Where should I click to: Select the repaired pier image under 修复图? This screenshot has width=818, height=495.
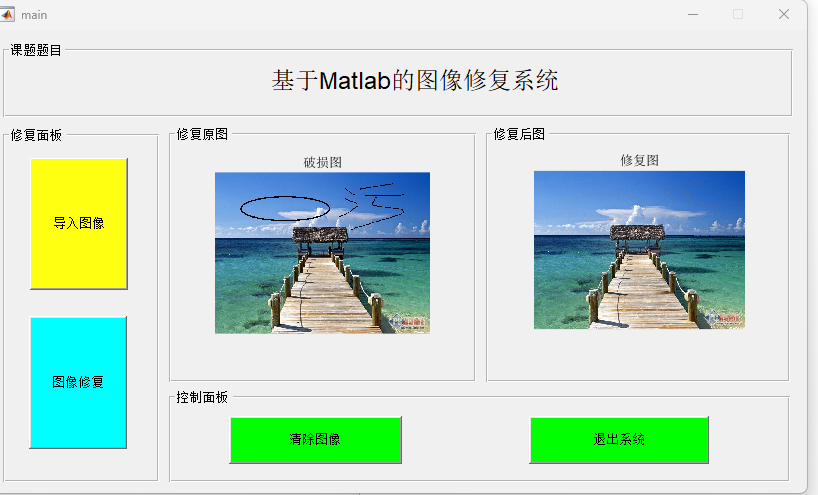(639, 250)
